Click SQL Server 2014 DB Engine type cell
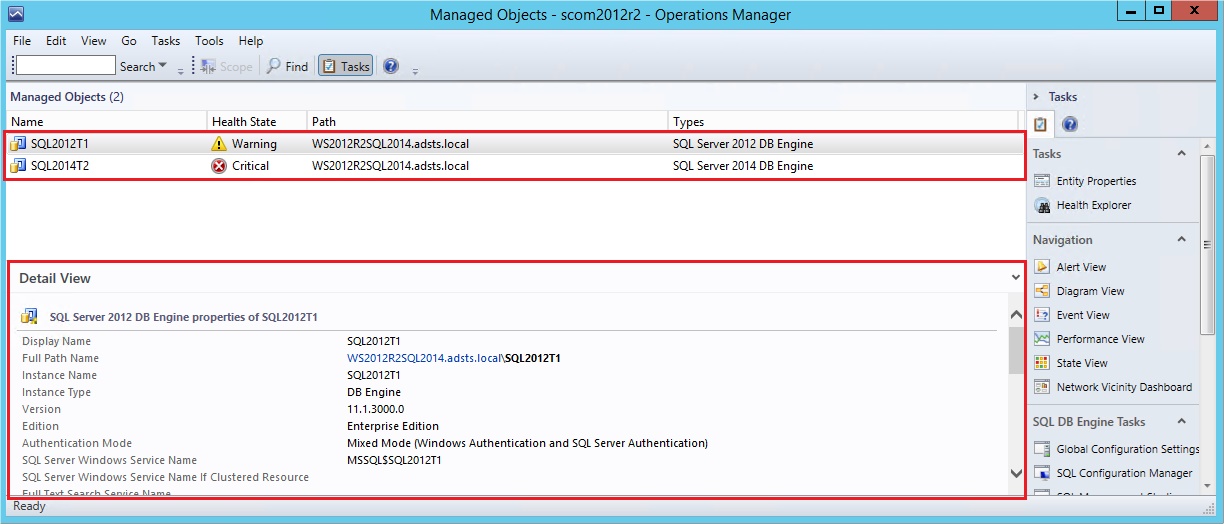This screenshot has width=1224, height=524. (743, 166)
